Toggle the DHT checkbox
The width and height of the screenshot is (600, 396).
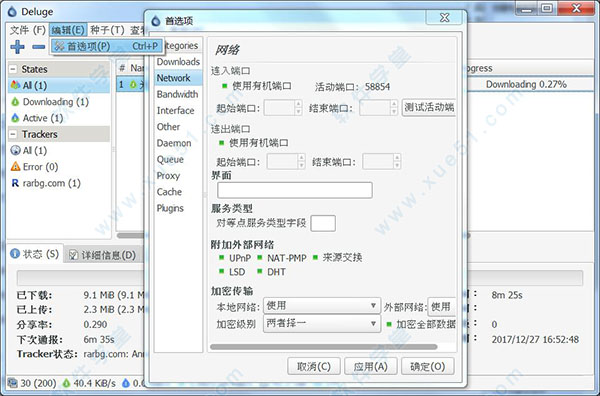pyautogui.click(x=259, y=271)
